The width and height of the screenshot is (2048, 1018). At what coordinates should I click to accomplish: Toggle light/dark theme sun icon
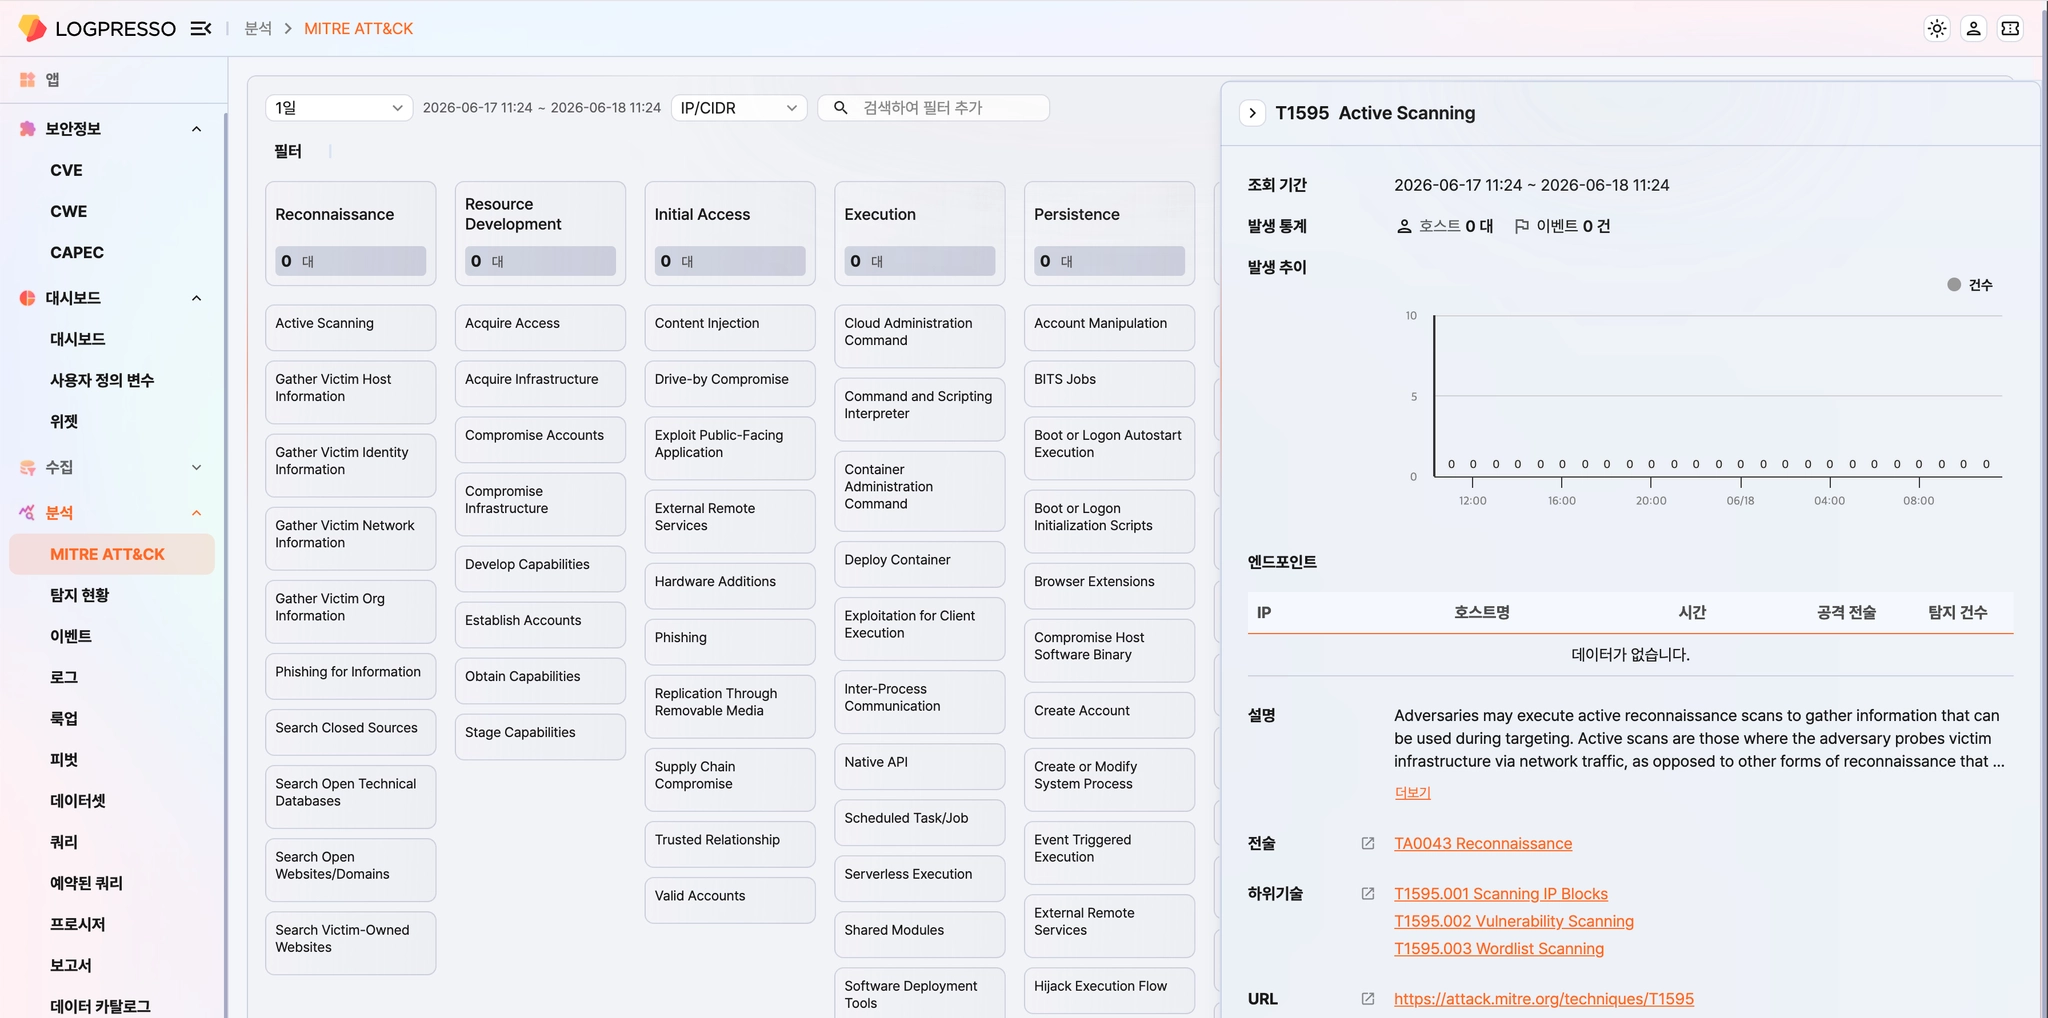click(1937, 28)
